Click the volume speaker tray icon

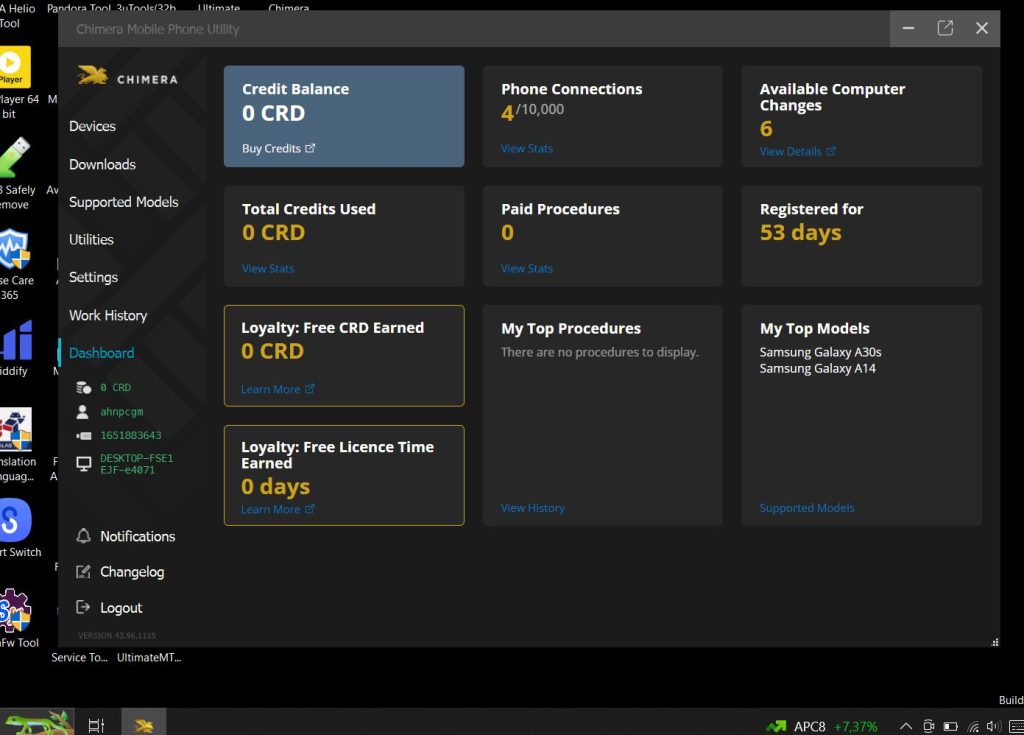point(993,727)
